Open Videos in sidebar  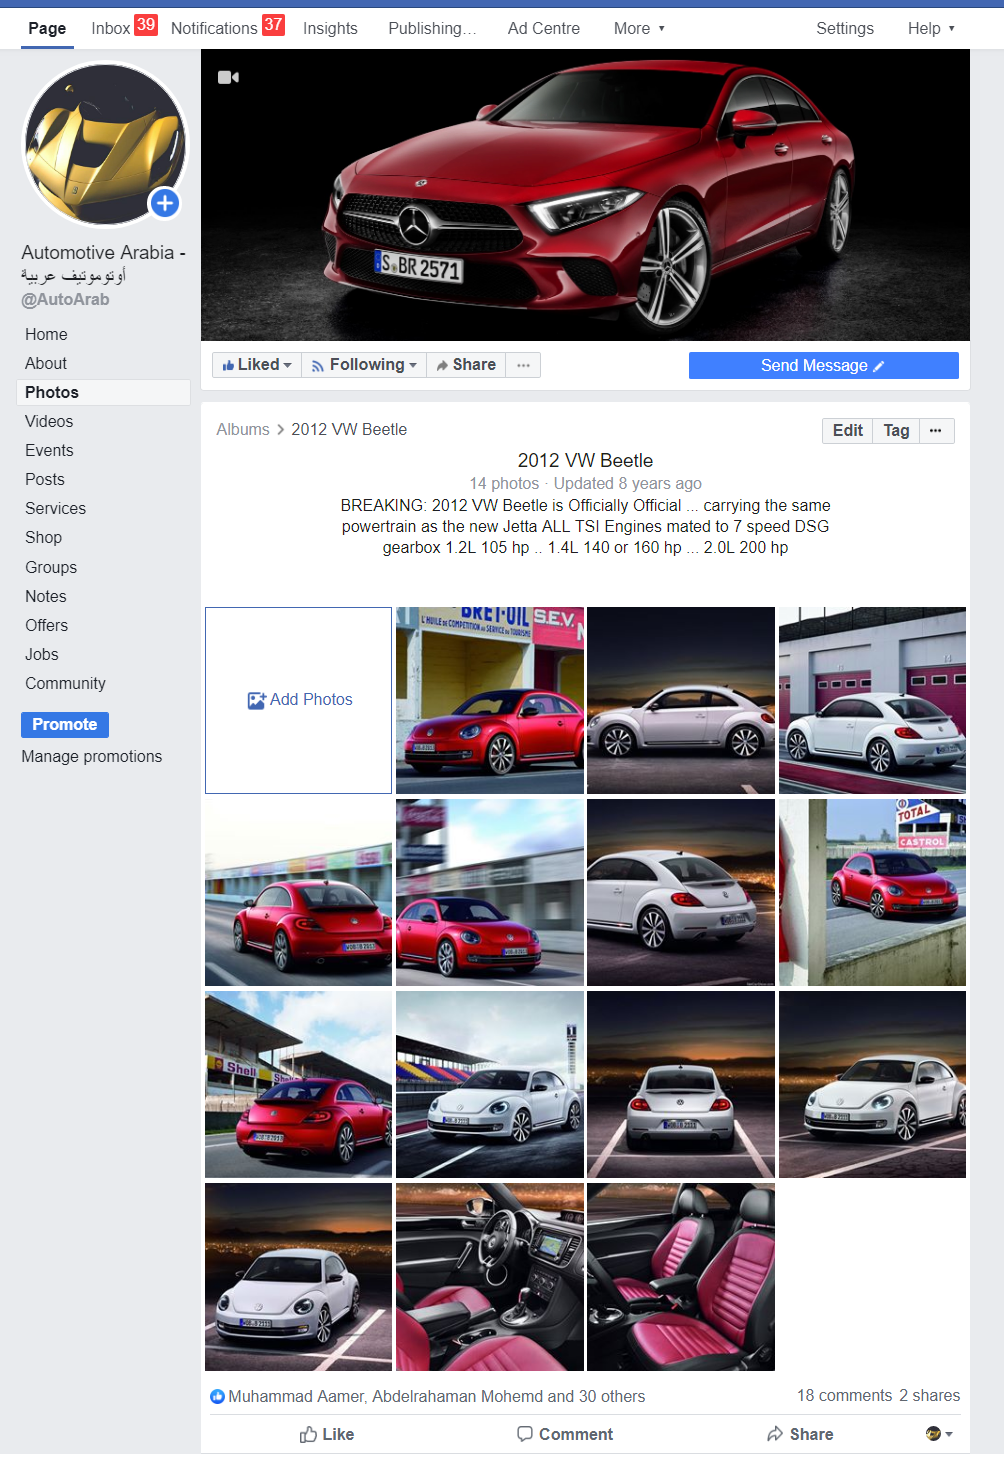click(49, 421)
